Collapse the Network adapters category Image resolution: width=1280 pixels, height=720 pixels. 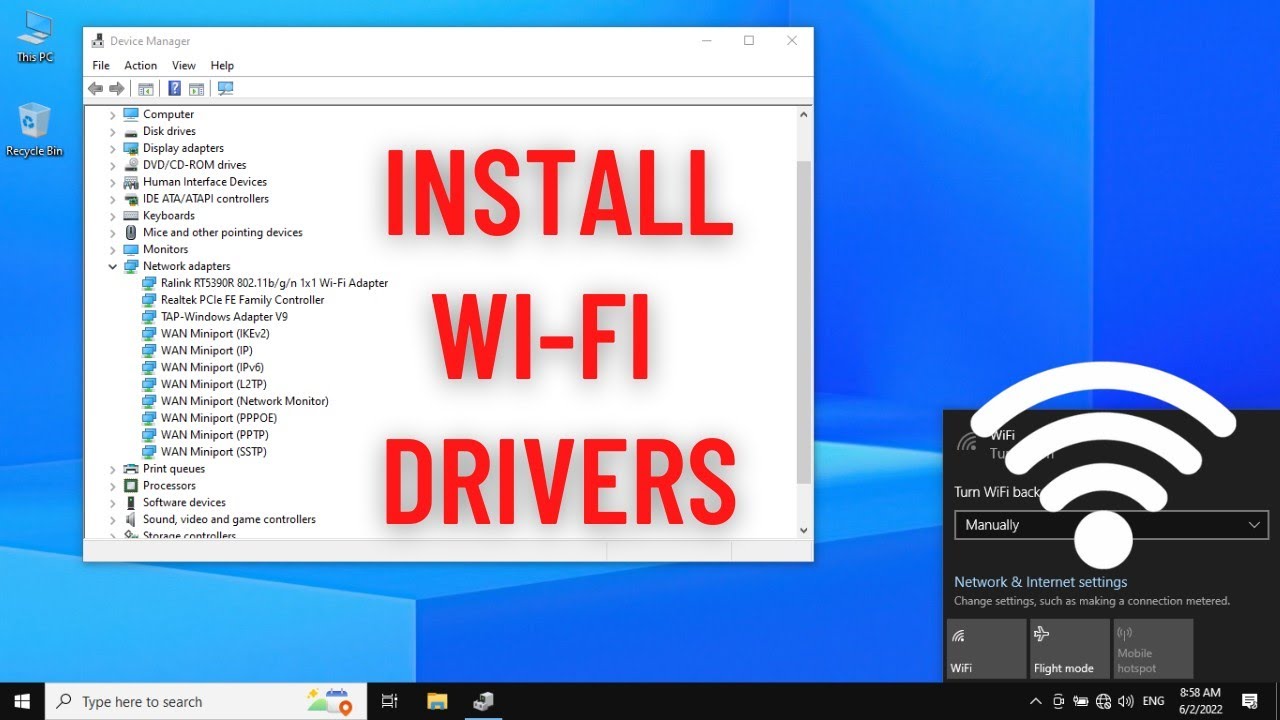(112, 266)
